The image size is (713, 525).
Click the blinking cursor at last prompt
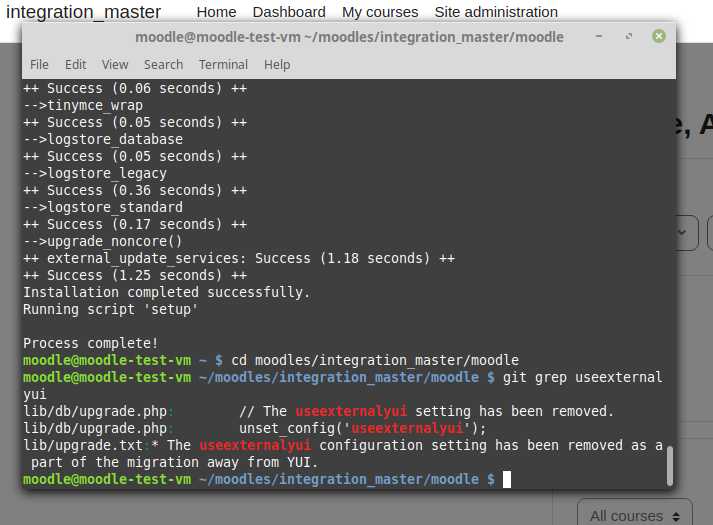[x=507, y=480]
